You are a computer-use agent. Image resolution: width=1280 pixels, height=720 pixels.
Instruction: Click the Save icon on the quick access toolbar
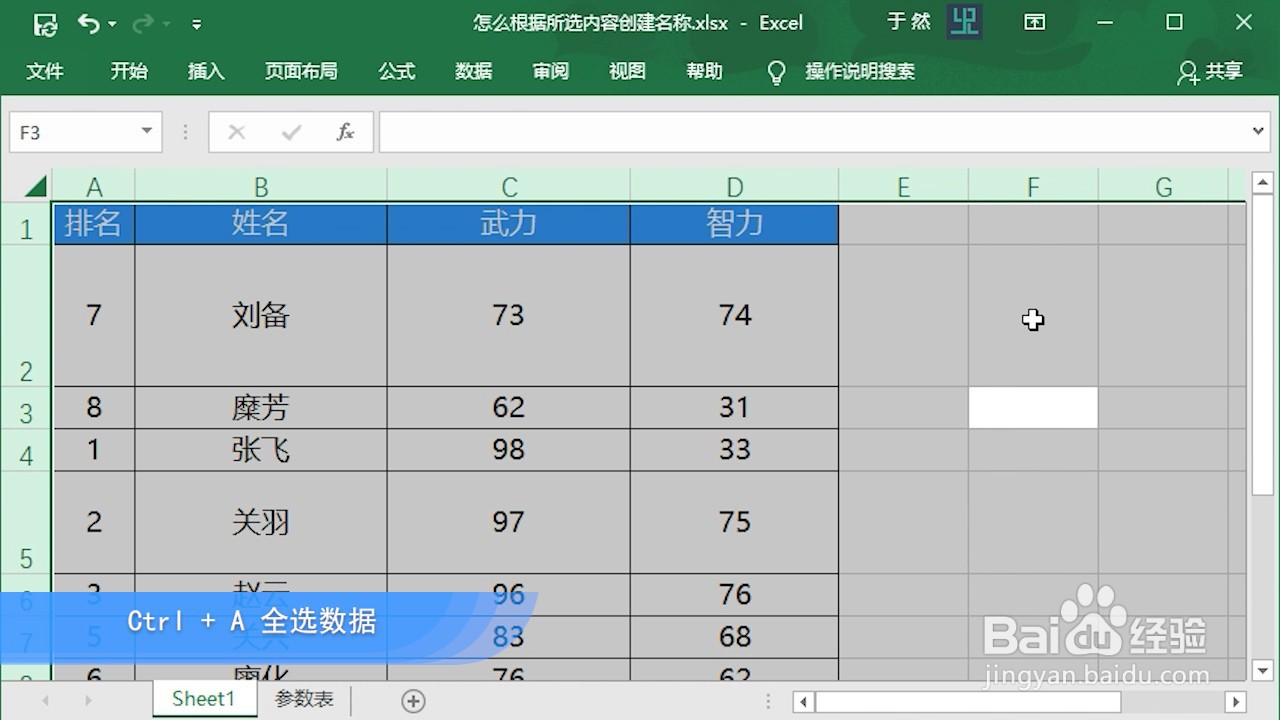coord(45,22)
